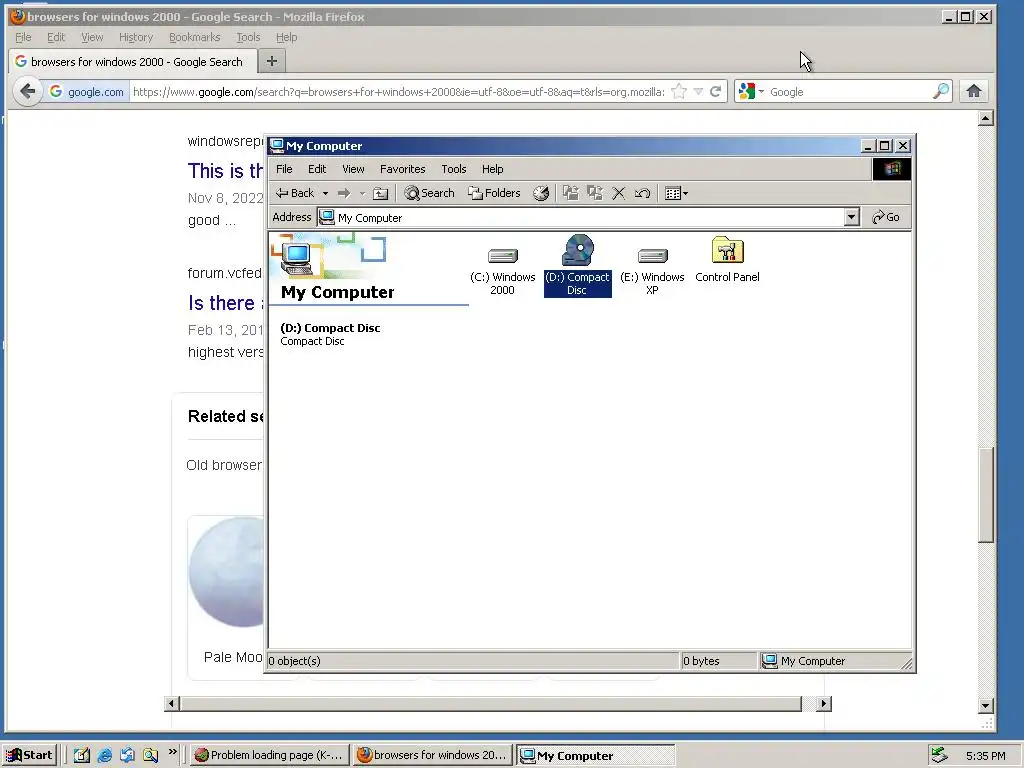Switch to browsers for windows taskbar button

point(433,756)
